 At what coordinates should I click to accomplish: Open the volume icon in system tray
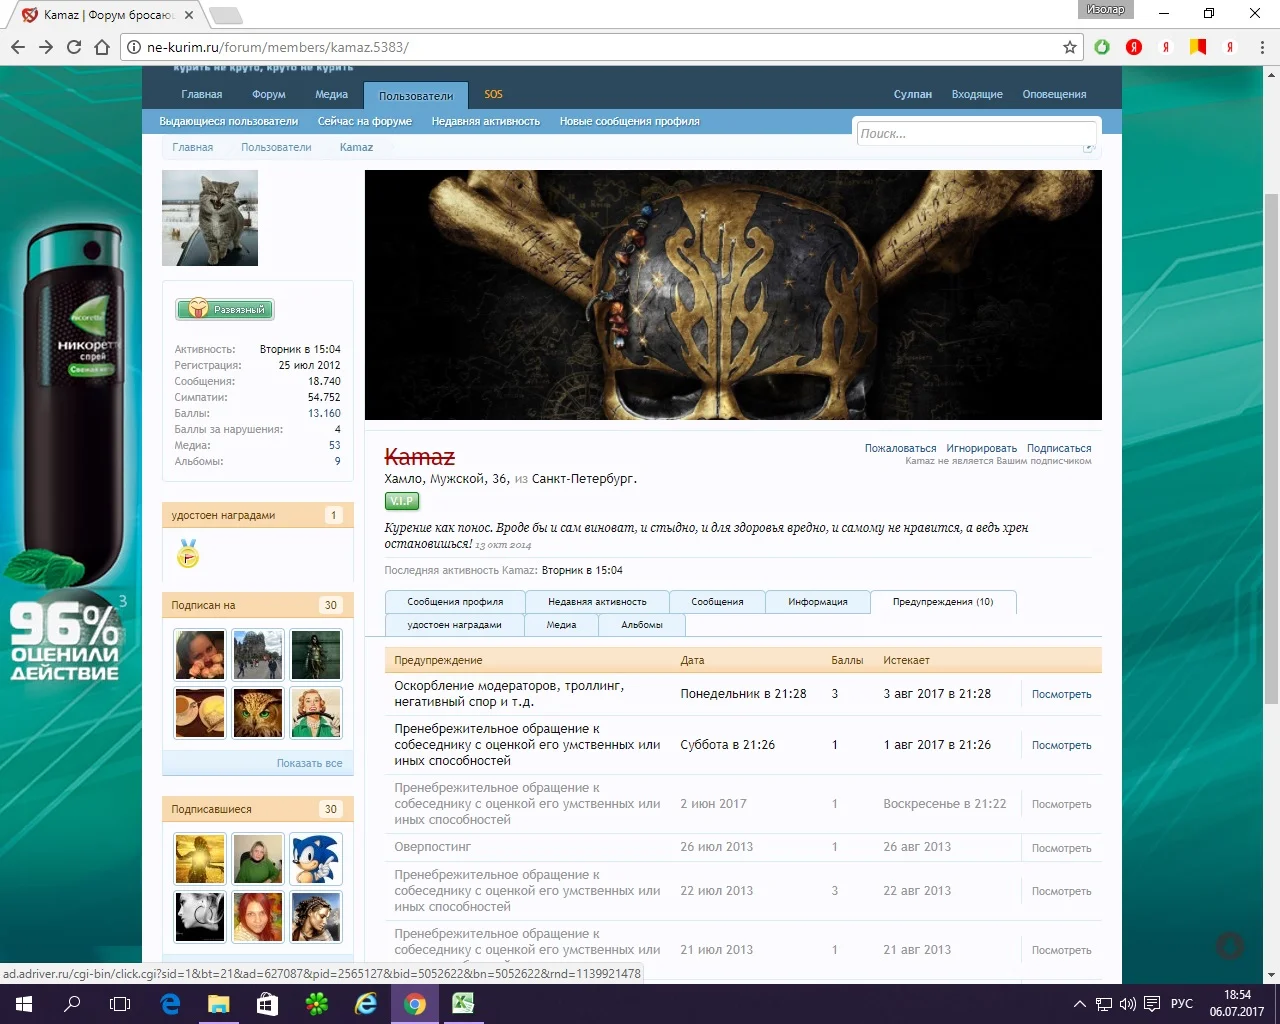pos(1129,1003)
